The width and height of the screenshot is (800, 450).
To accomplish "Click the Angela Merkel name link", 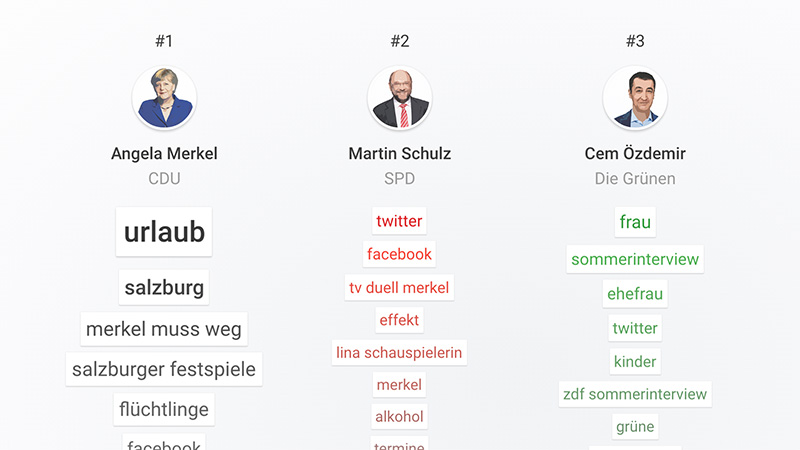I will [x=164, y=154].
